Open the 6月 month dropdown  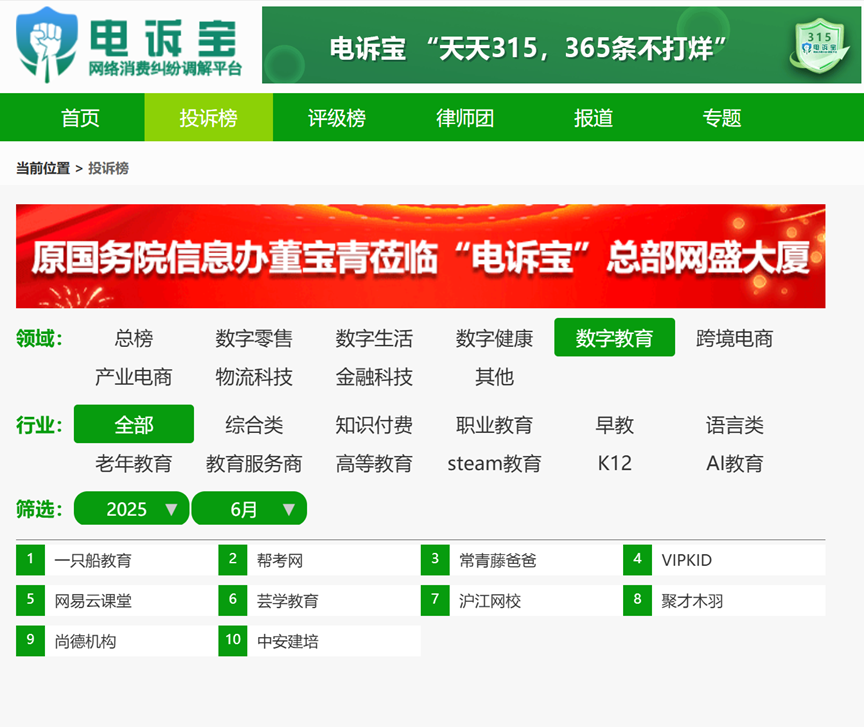(249, 508)
